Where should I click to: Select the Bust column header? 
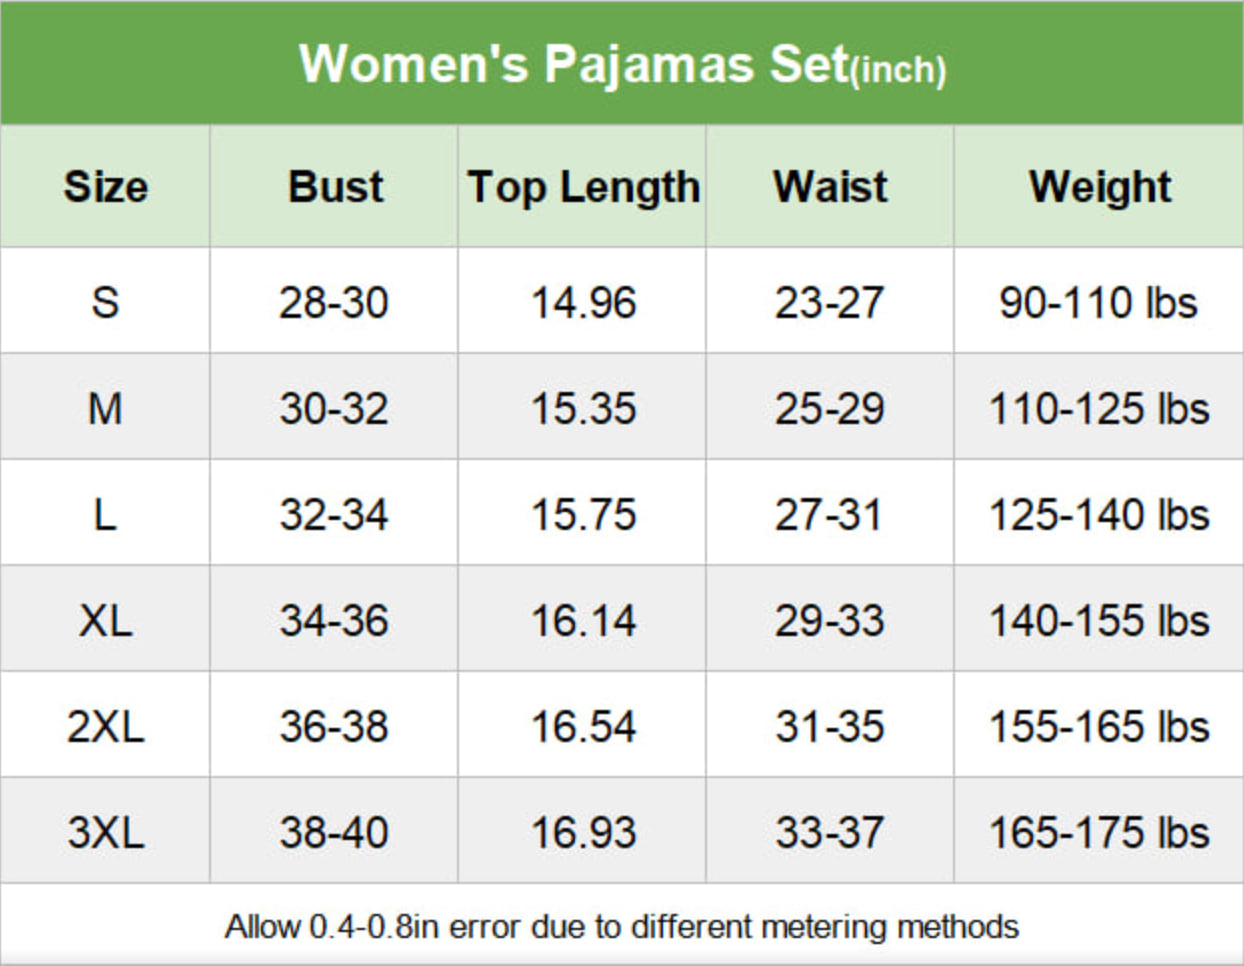click(x=335, y=187)
